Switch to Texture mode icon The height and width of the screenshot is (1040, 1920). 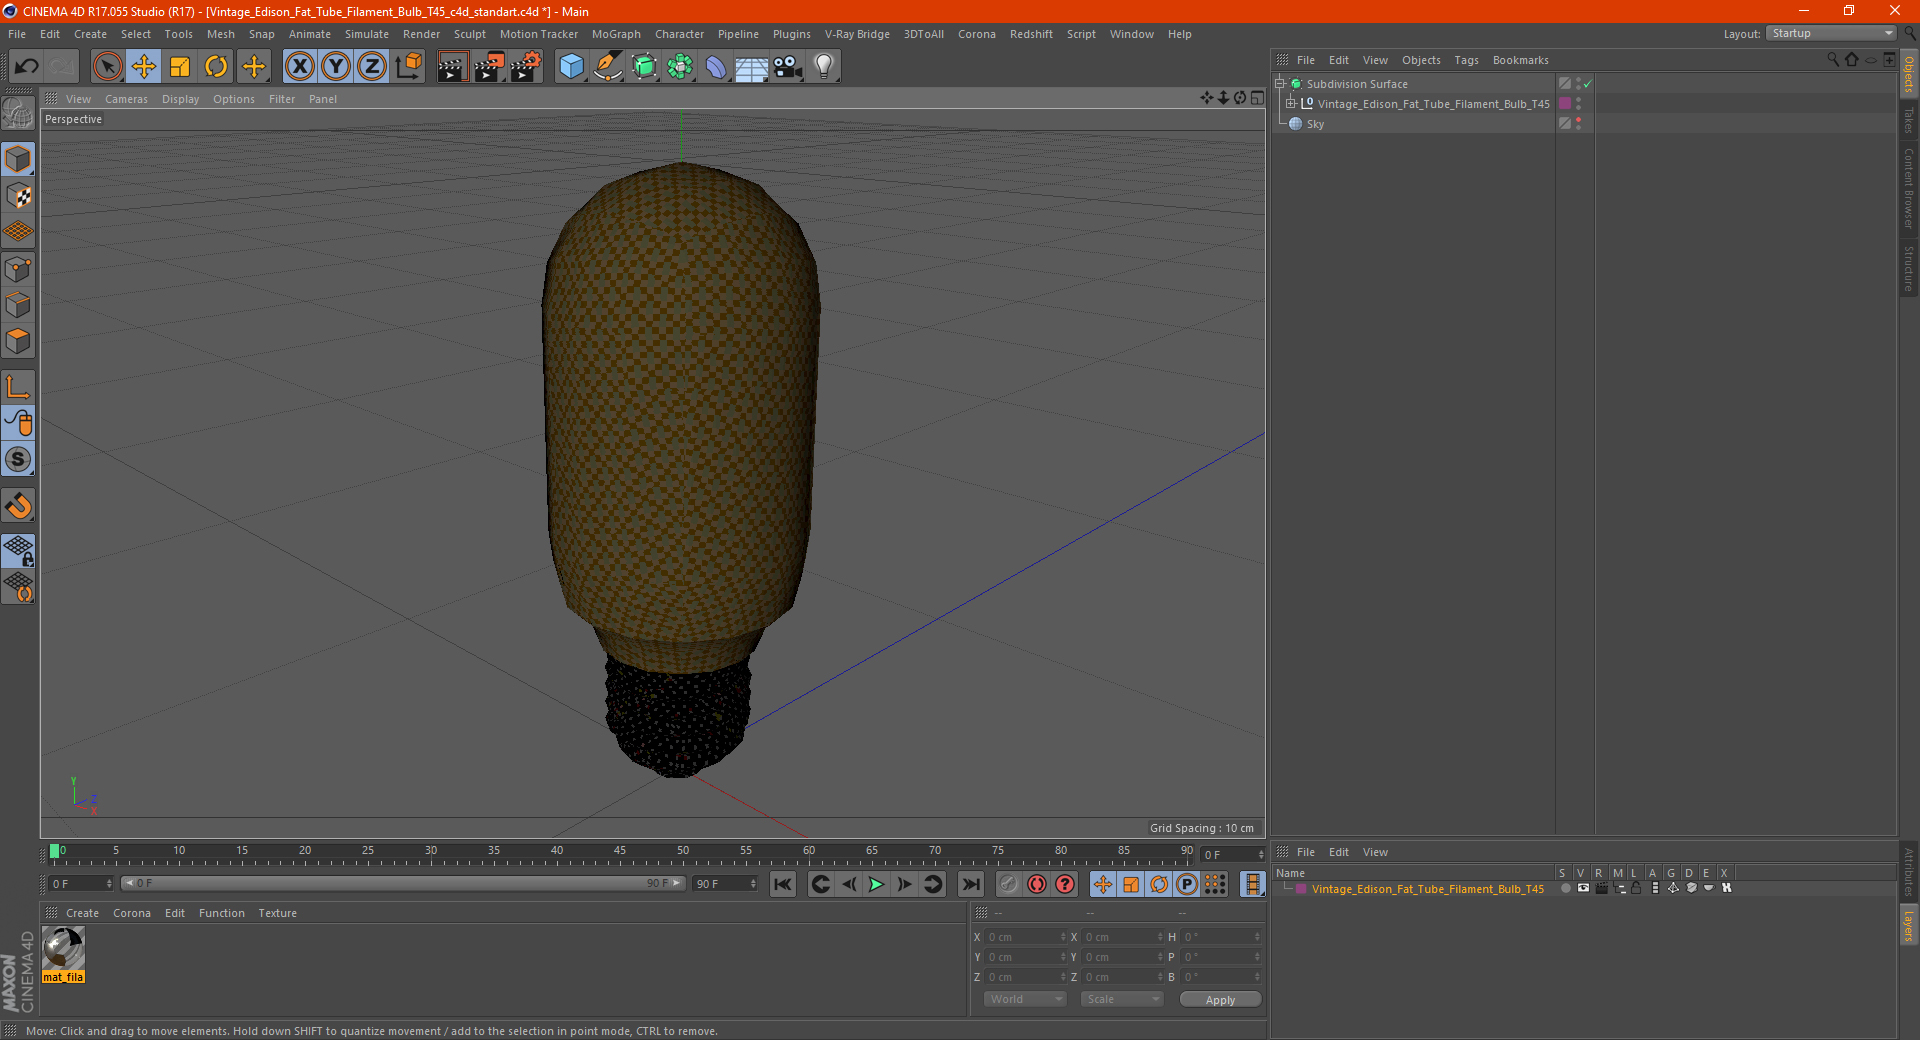pyautogui.click(x=18, y=196)
